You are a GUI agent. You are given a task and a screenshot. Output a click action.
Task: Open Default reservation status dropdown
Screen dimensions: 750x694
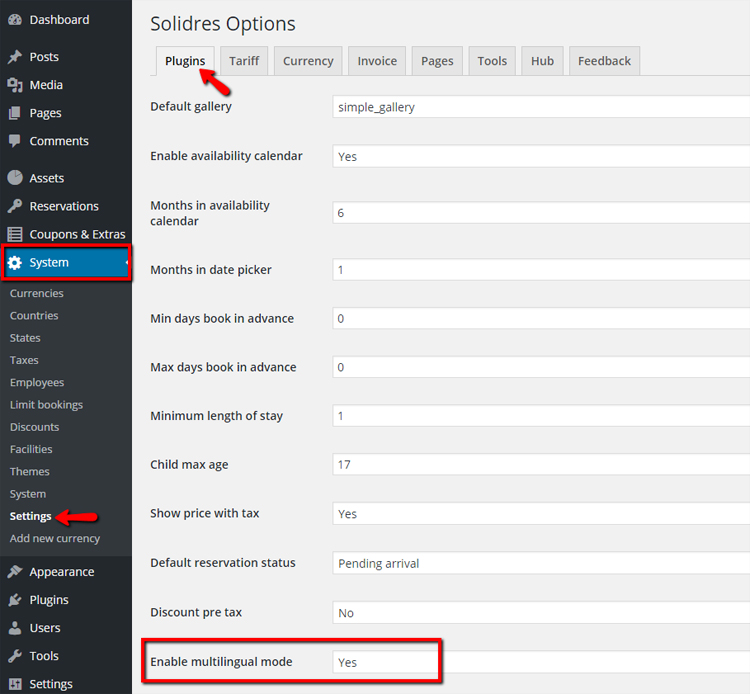click(541, 563)
